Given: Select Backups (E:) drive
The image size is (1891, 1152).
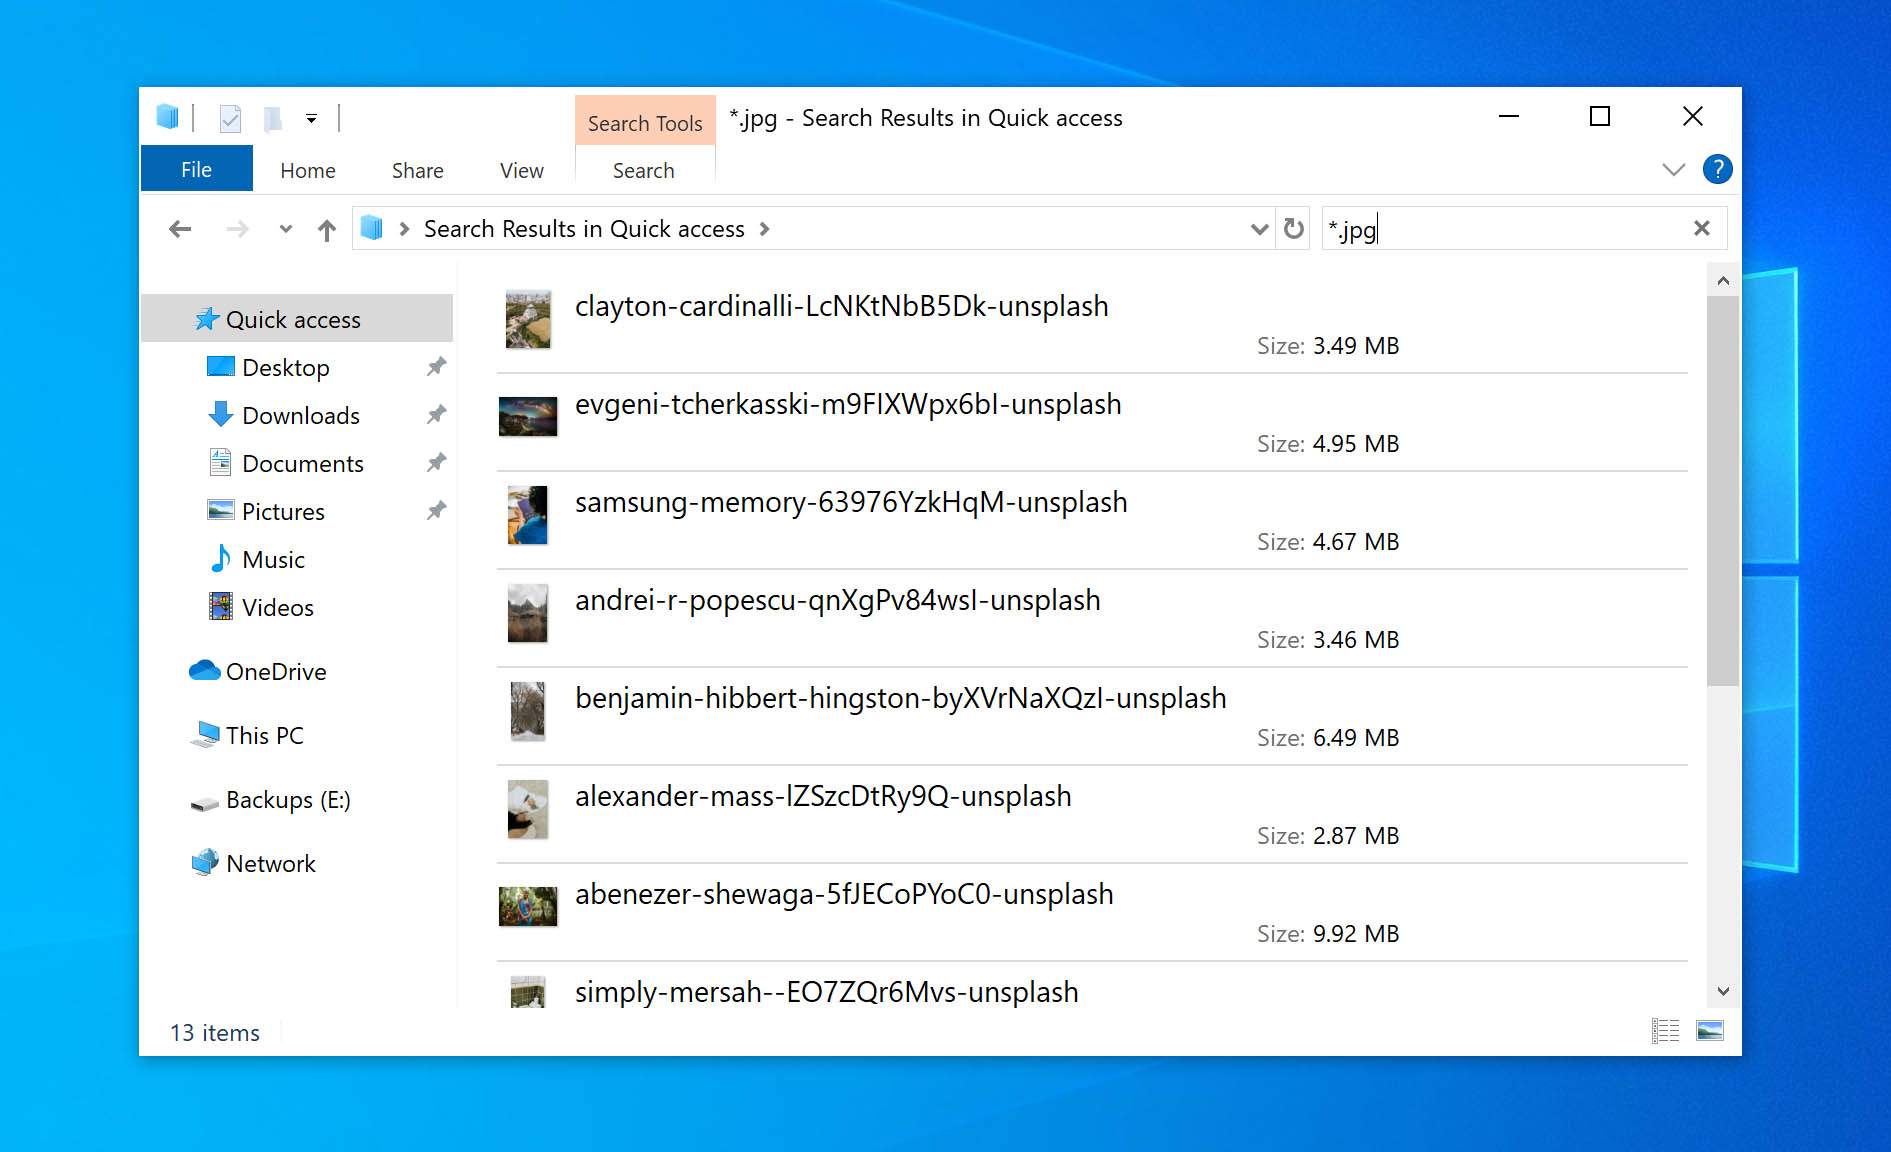Looking at the screenshot, I should (288, 800).
